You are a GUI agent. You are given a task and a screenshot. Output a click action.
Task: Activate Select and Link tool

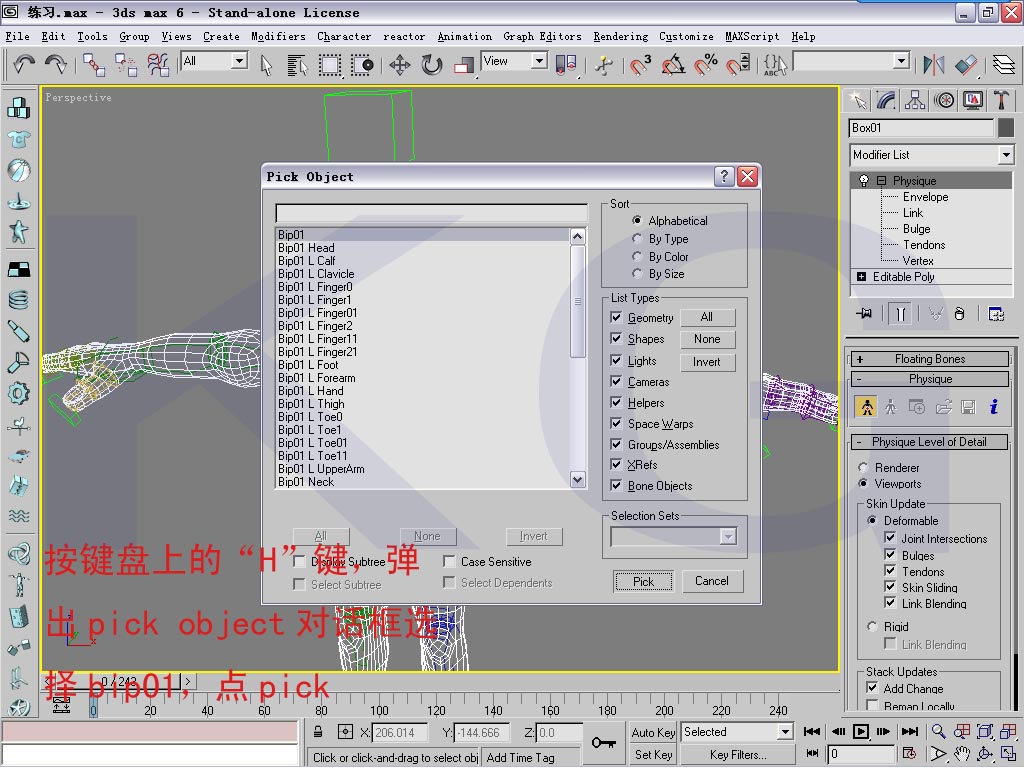point(94,65)
